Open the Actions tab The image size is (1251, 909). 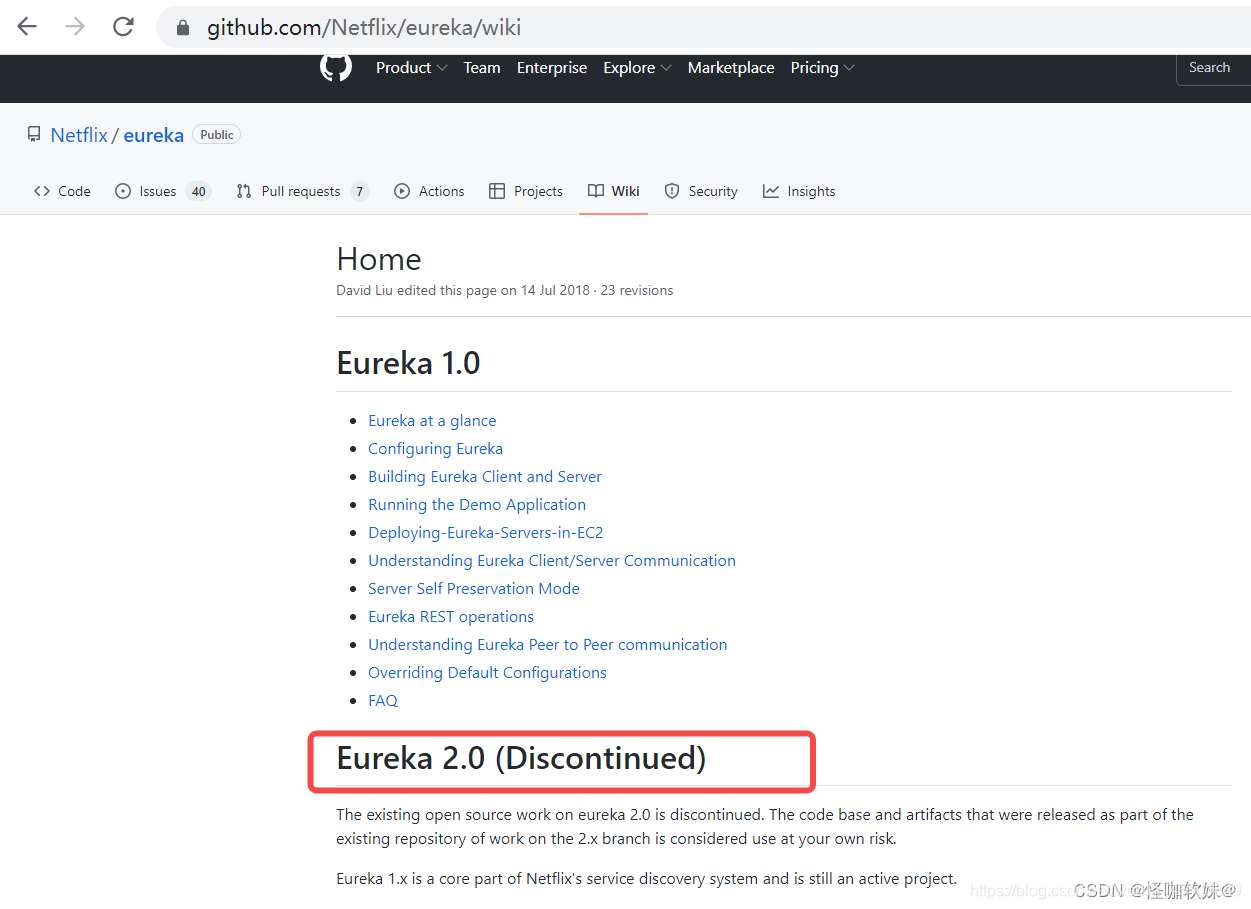429,191
